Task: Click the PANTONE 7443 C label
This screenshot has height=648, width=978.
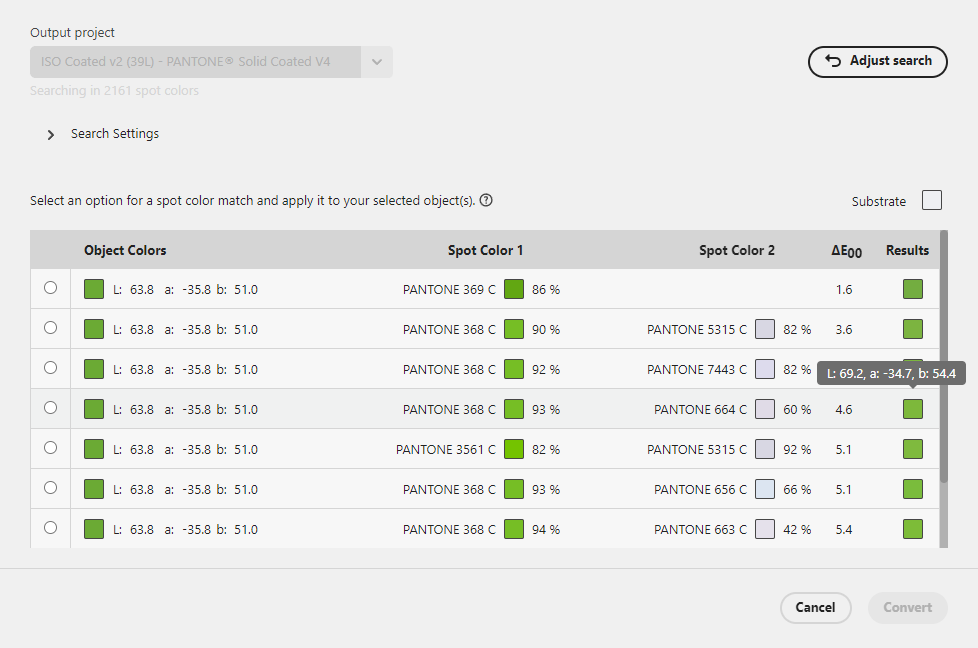Action: tap(697, 369)
